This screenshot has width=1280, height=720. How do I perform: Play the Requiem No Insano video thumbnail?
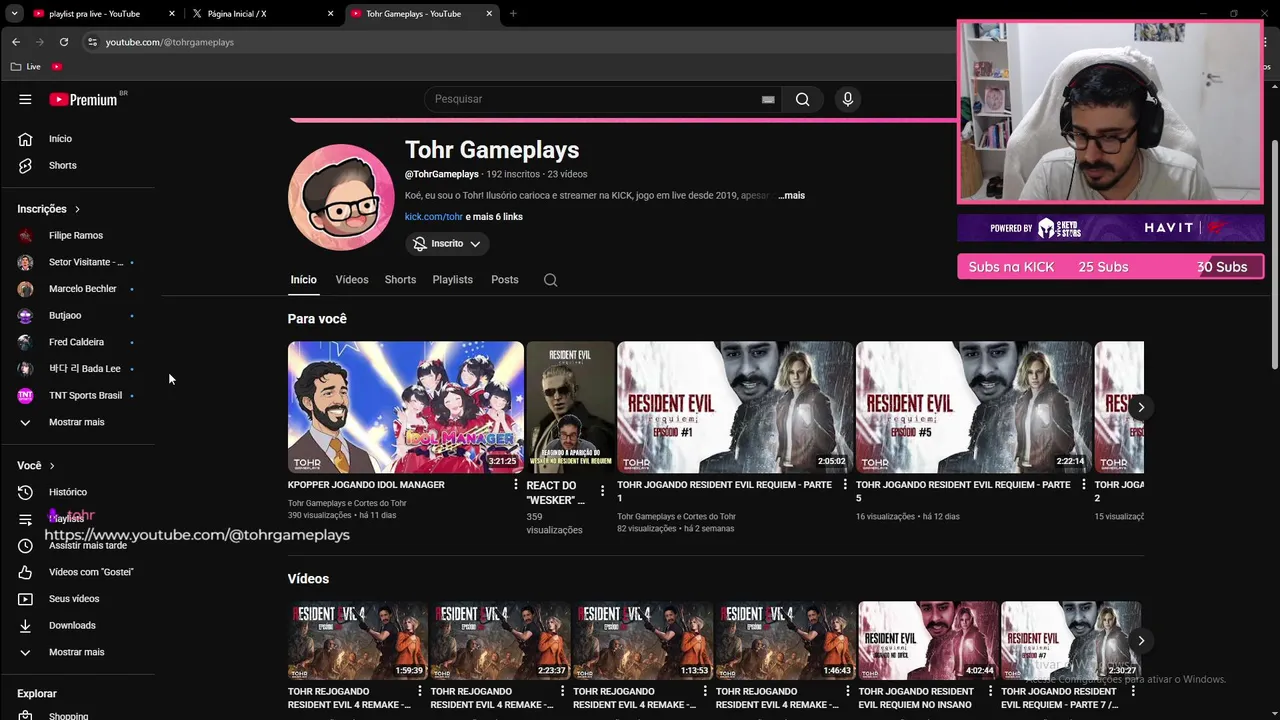click(928, 641)
